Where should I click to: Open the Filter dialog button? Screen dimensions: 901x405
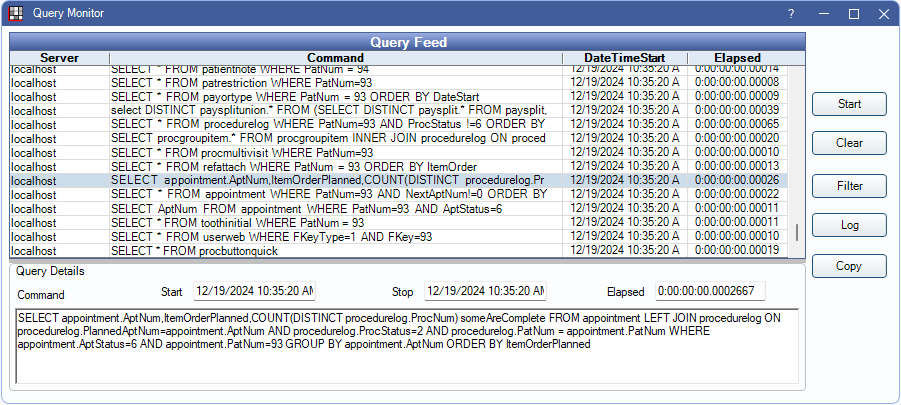click(x=849, y=186)
